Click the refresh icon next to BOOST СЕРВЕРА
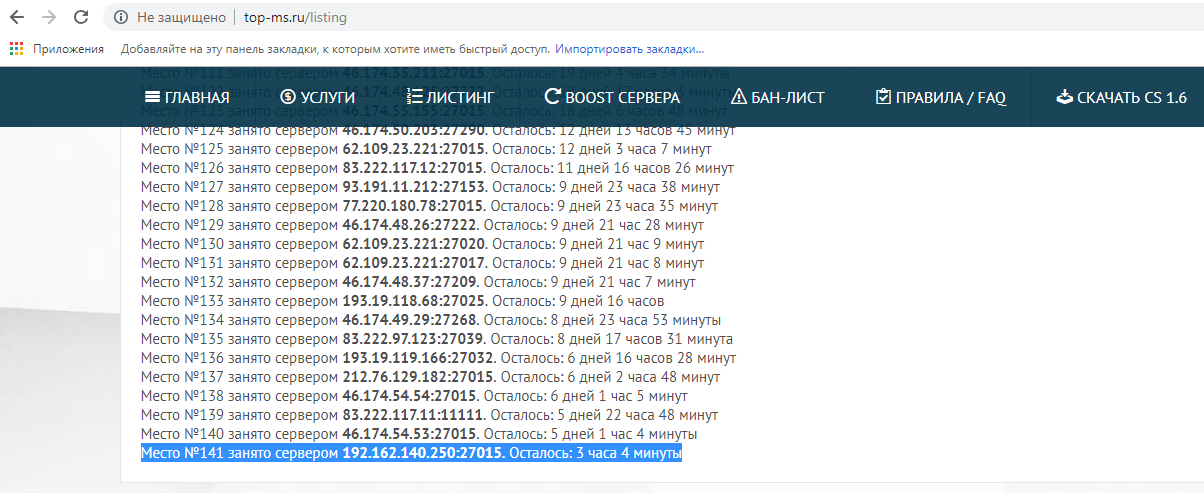Viewport: 1204px width, 493px height. point(553,97)
